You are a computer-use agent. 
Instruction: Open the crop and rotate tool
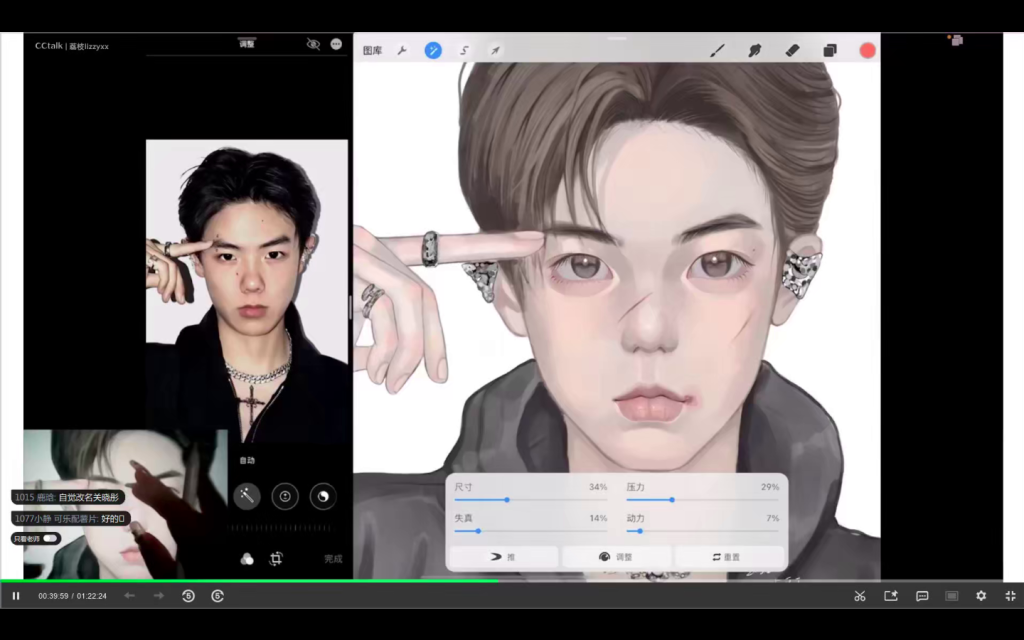click(x=276, y=559)
